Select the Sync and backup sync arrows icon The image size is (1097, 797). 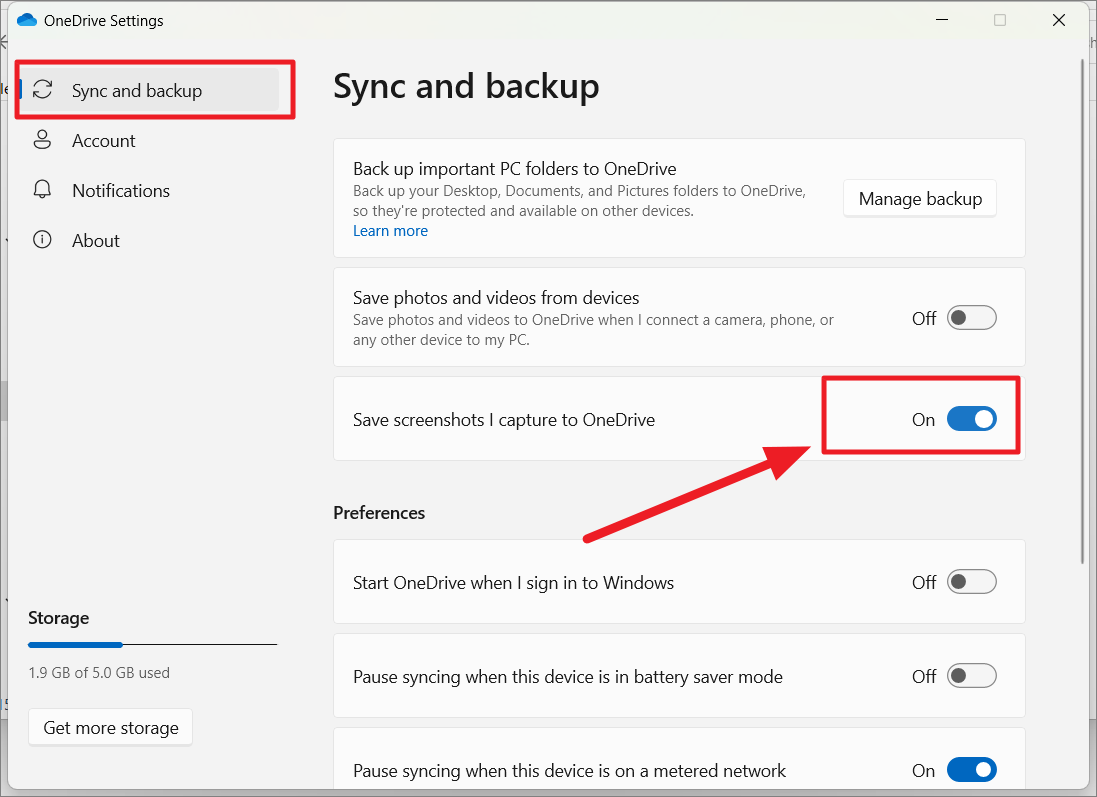[42, 89]
